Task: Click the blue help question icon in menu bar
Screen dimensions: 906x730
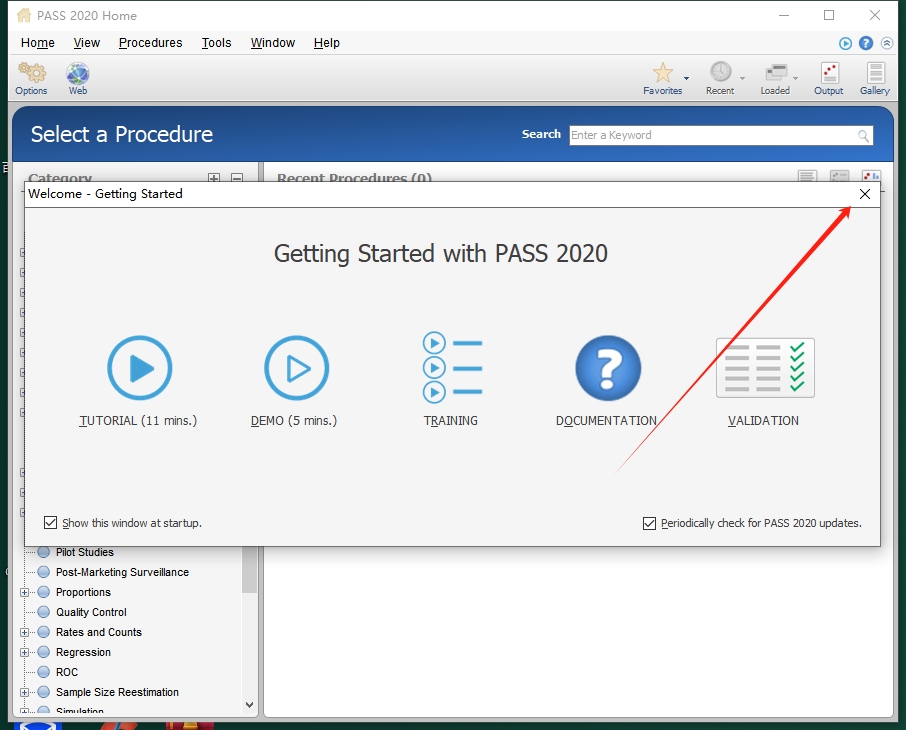Action: pos(866,43)
